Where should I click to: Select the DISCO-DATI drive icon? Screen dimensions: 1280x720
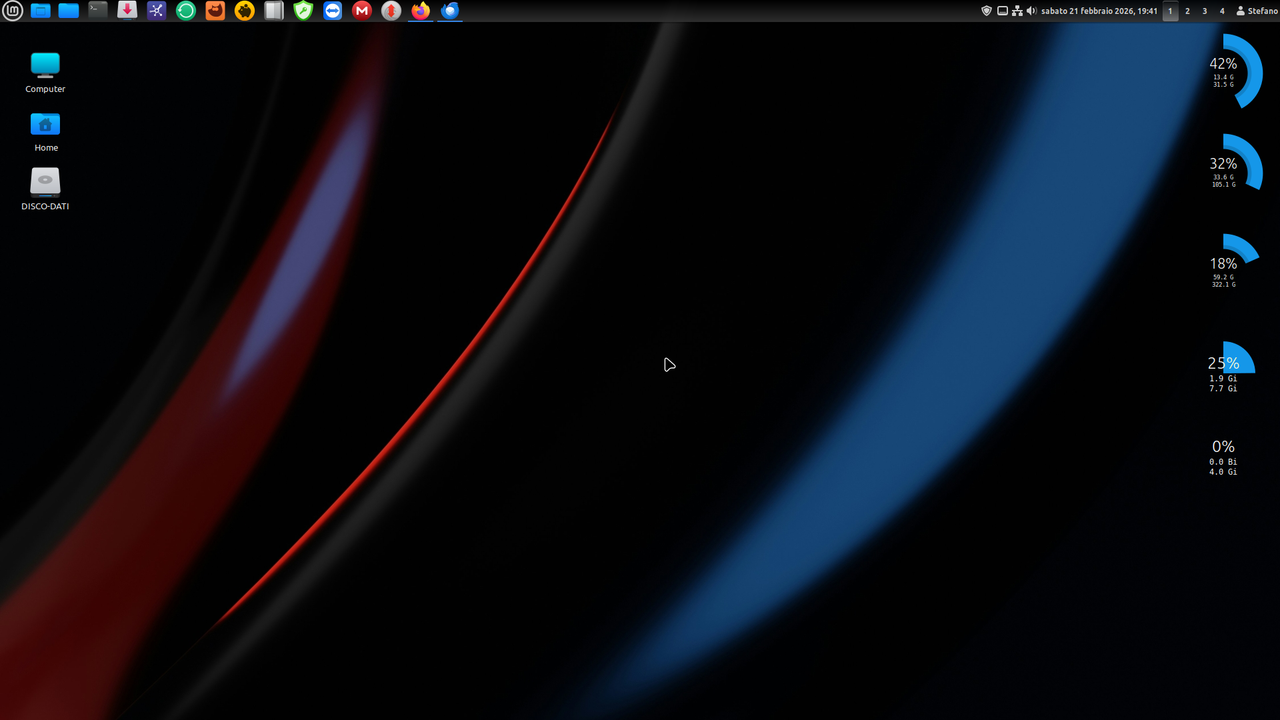45,190
